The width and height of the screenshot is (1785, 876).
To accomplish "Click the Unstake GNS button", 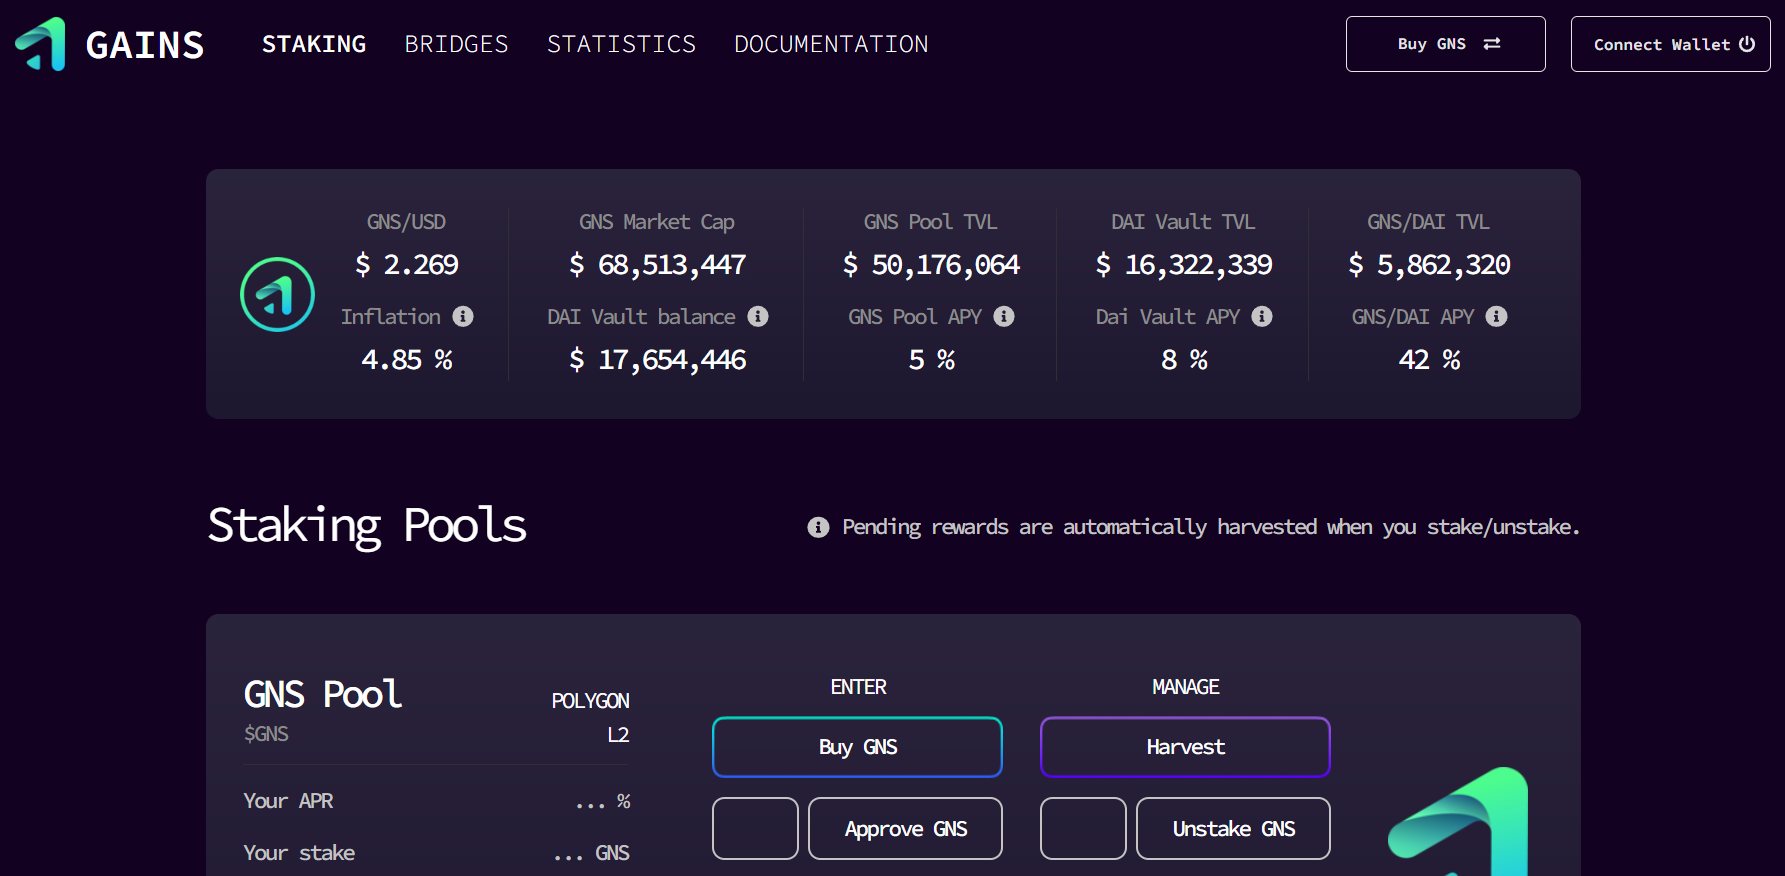I will [1233, 828].
